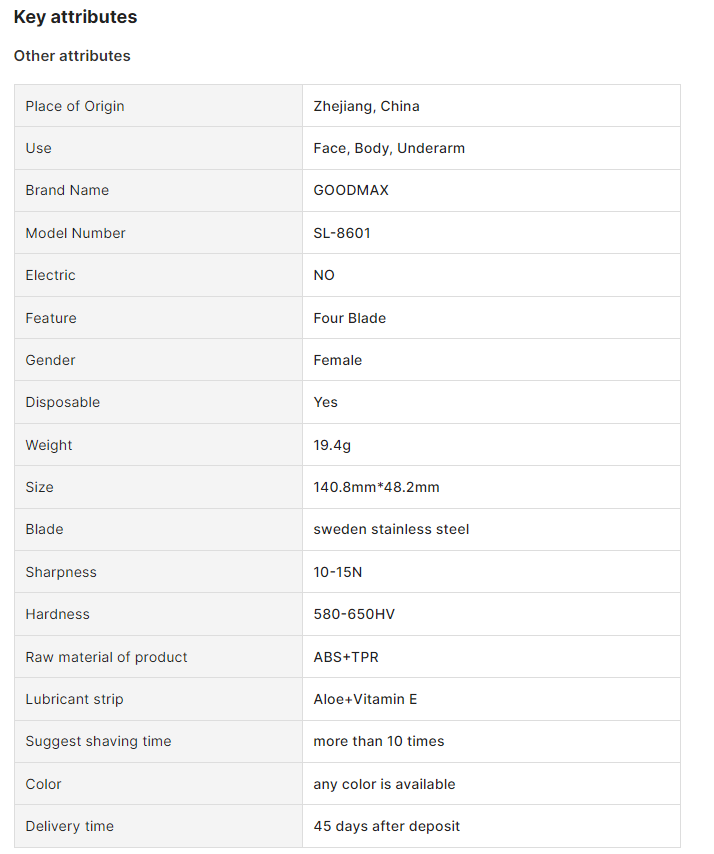
Task: Click the sweden stainless steel value
Action: click(x=391, y=529)
